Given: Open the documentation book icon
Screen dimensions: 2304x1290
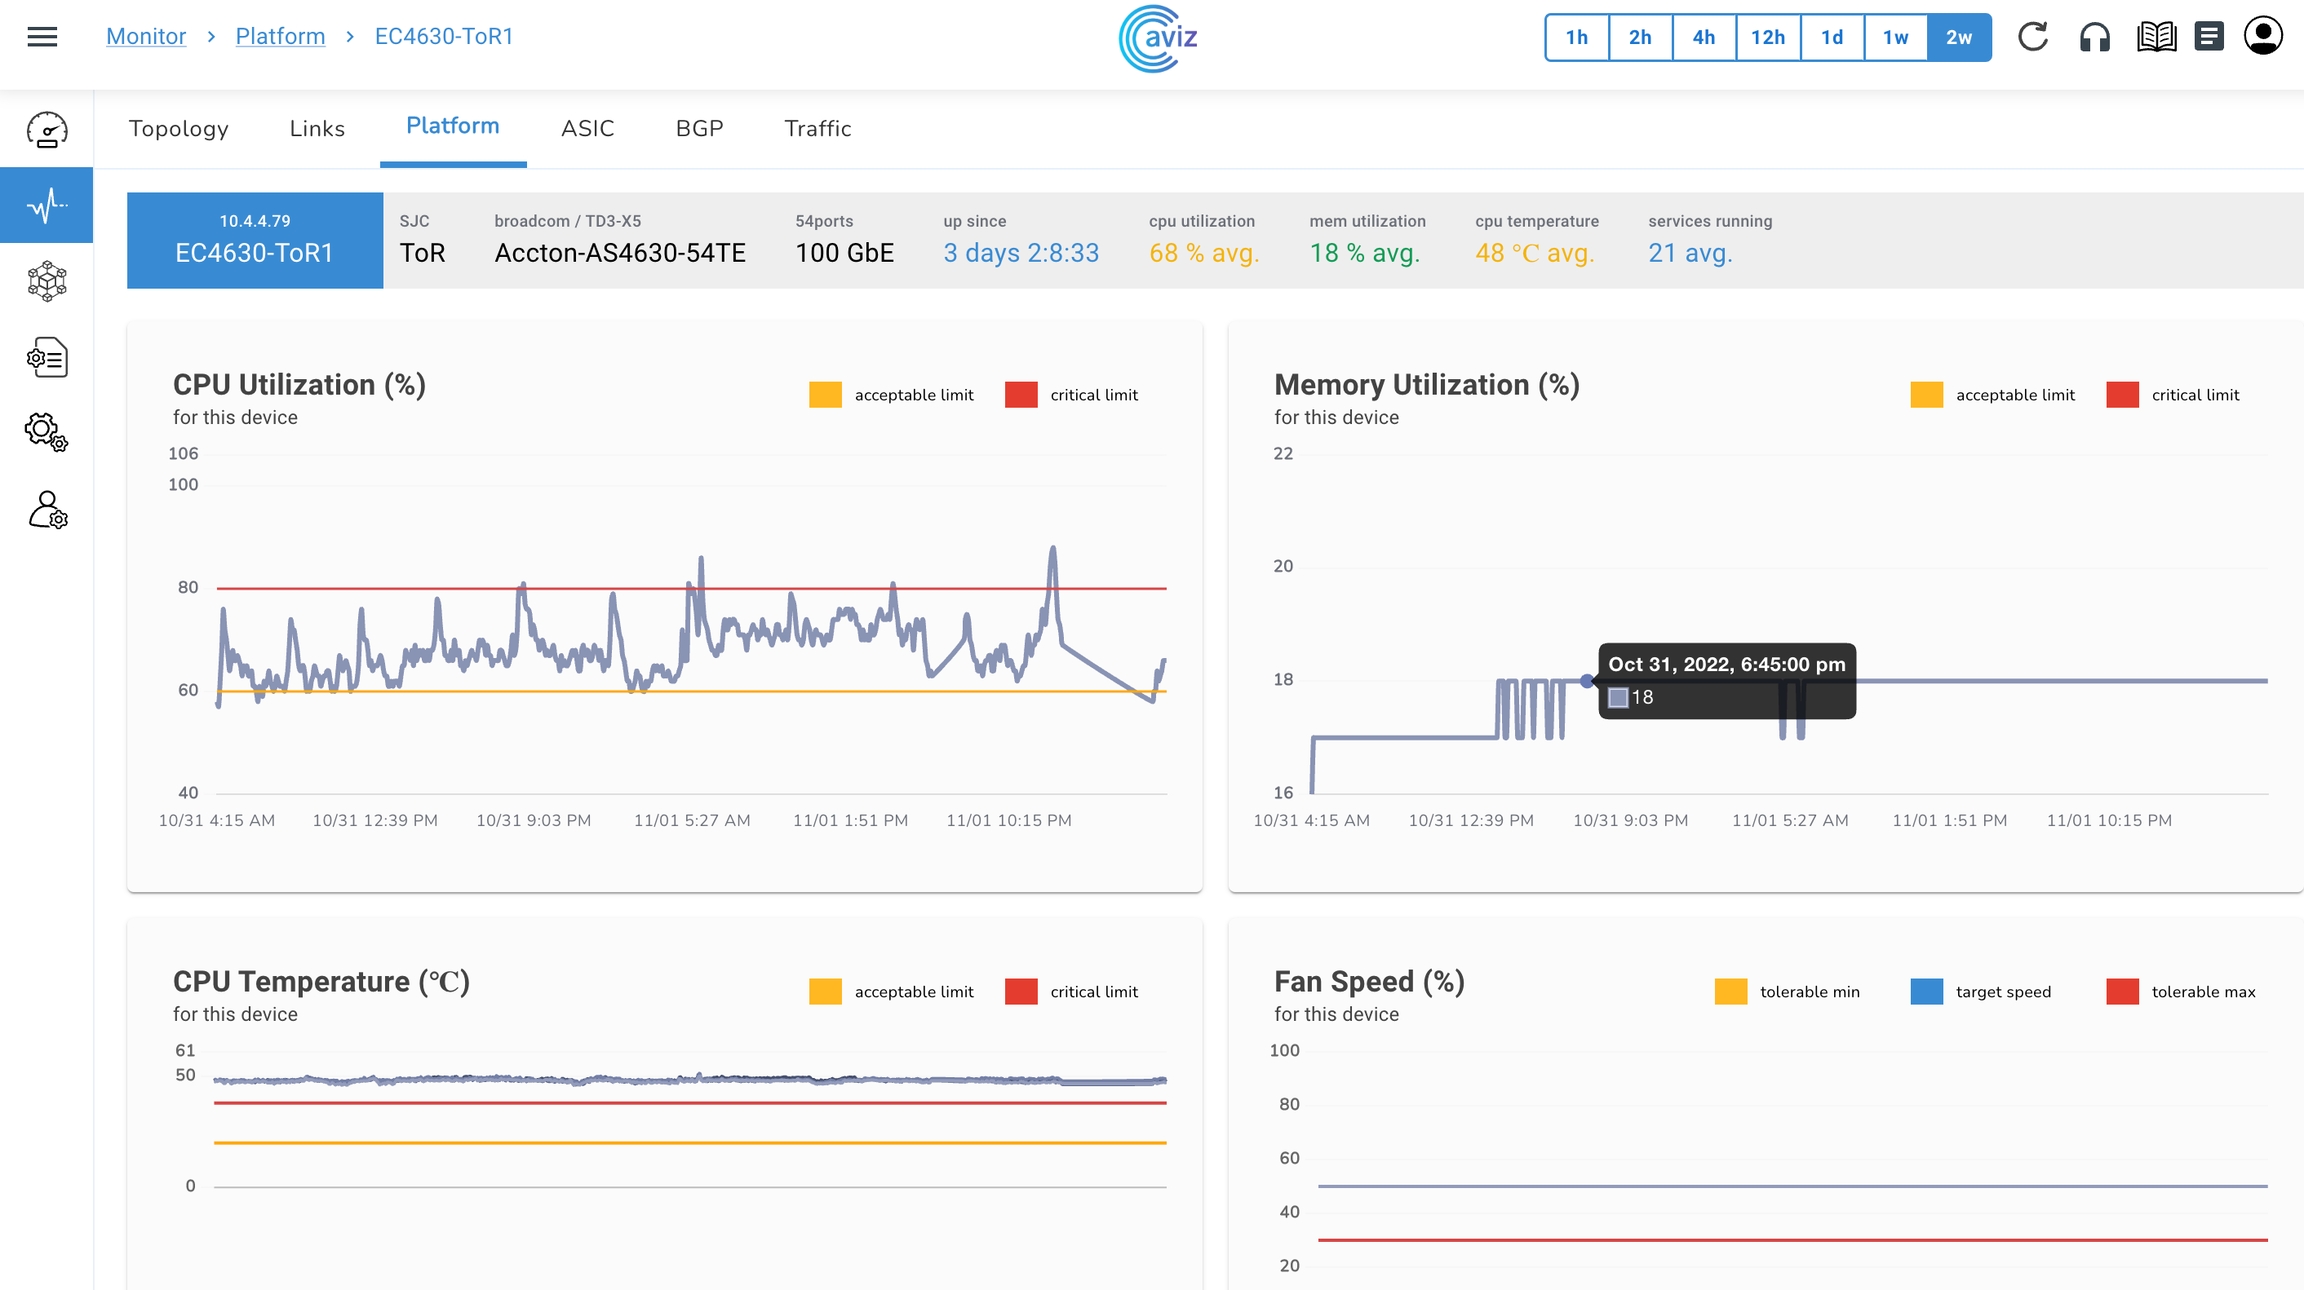Looking at the screenshot, I should coord(2156,37).
